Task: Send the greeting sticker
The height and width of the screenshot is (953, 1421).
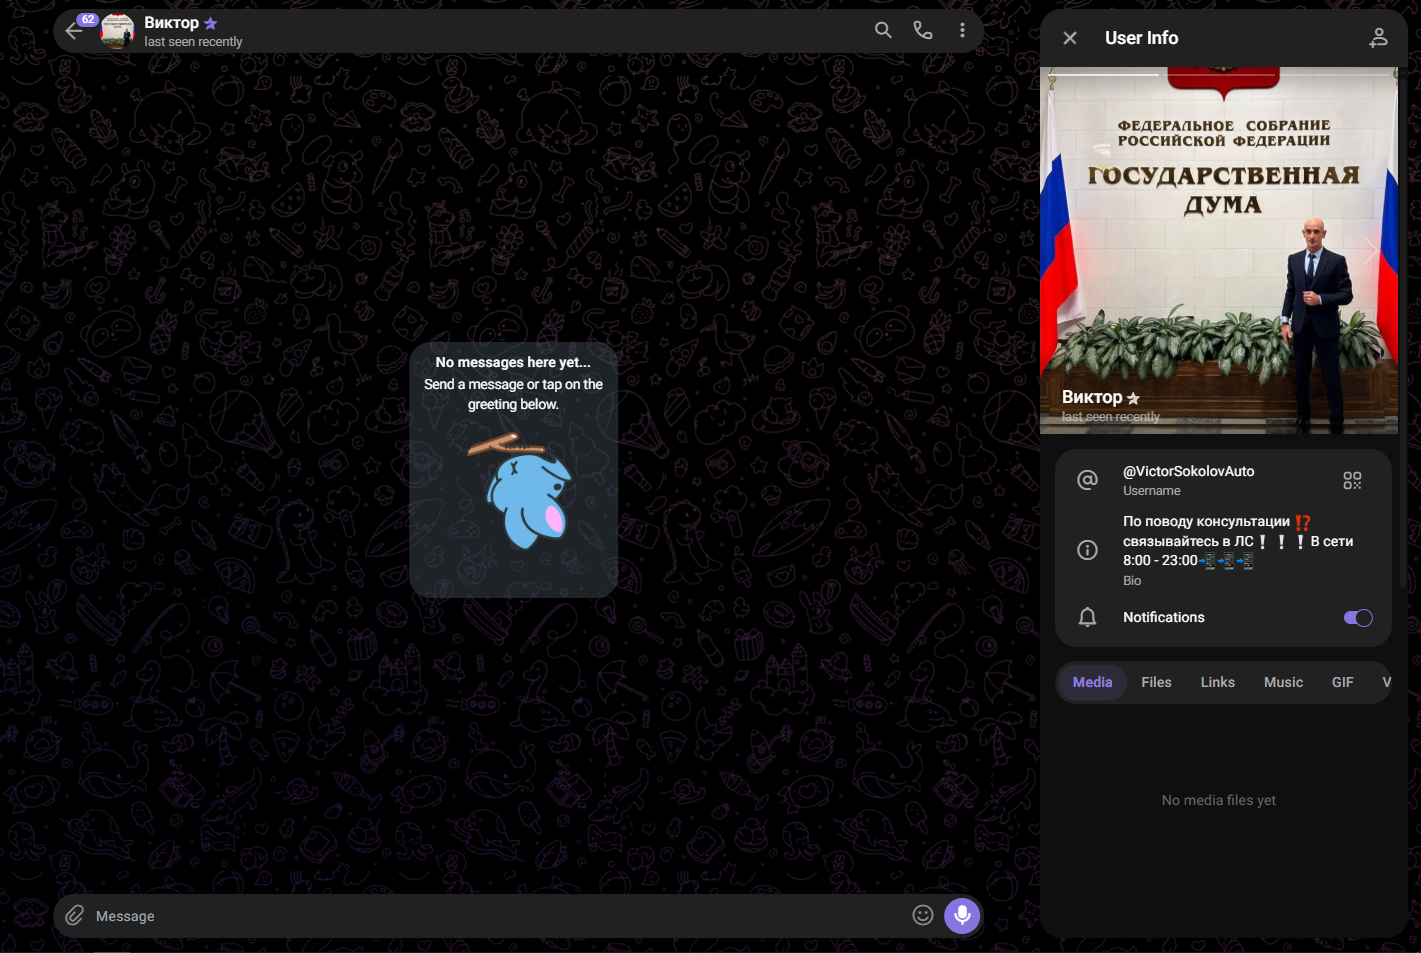Action: 517,490
